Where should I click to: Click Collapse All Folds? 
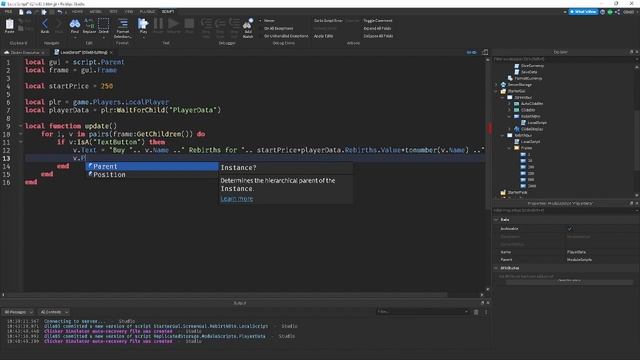coord(378,36)
